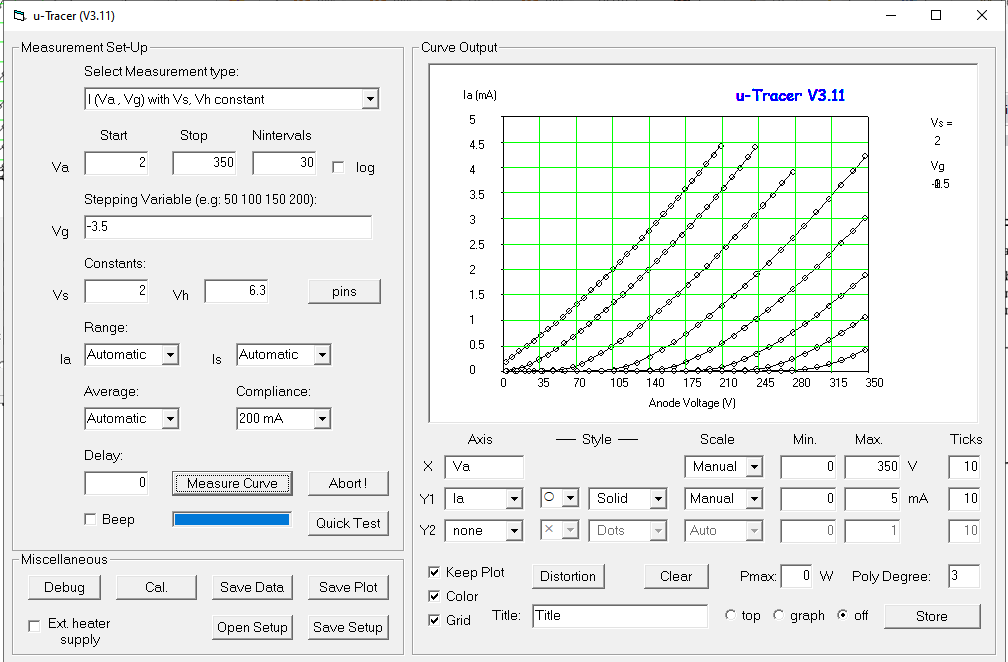Open the Cal. calibration button
The image size is (1008, 662).
point(156,587)
